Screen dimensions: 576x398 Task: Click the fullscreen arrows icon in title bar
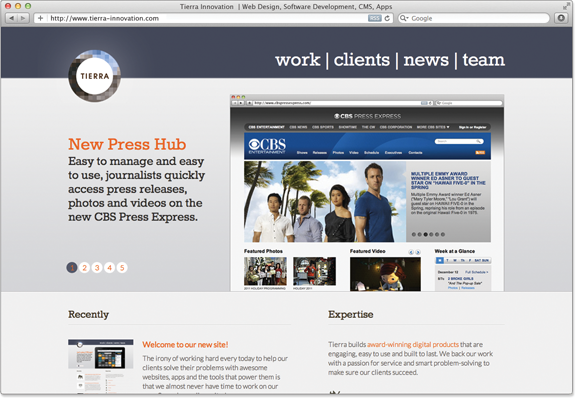click(566, 6)
